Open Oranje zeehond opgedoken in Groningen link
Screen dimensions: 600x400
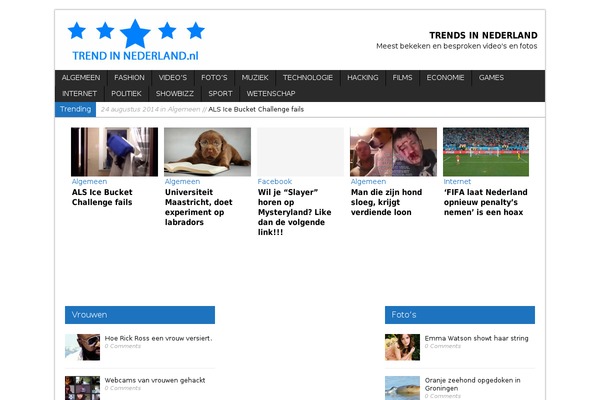pos(473,384)
